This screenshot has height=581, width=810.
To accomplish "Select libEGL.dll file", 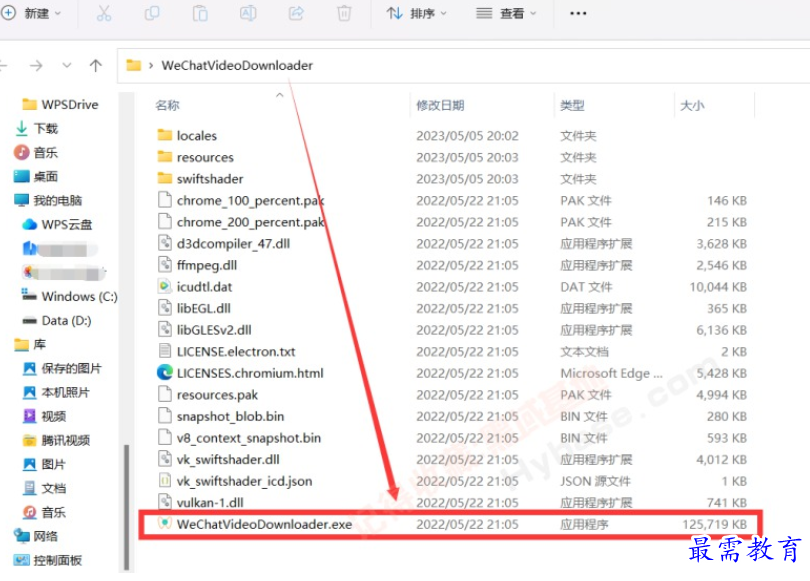I will click(x=194, y=308).
